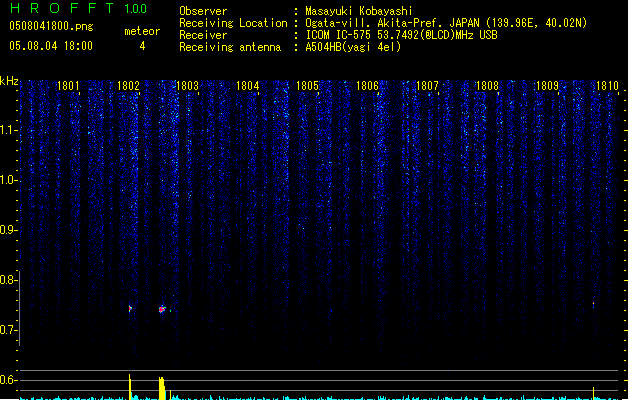The height and width of the screenshot is (400, 629).
Task: Click the A504HB(yagi 4el) antenna text
Action: 353,47
